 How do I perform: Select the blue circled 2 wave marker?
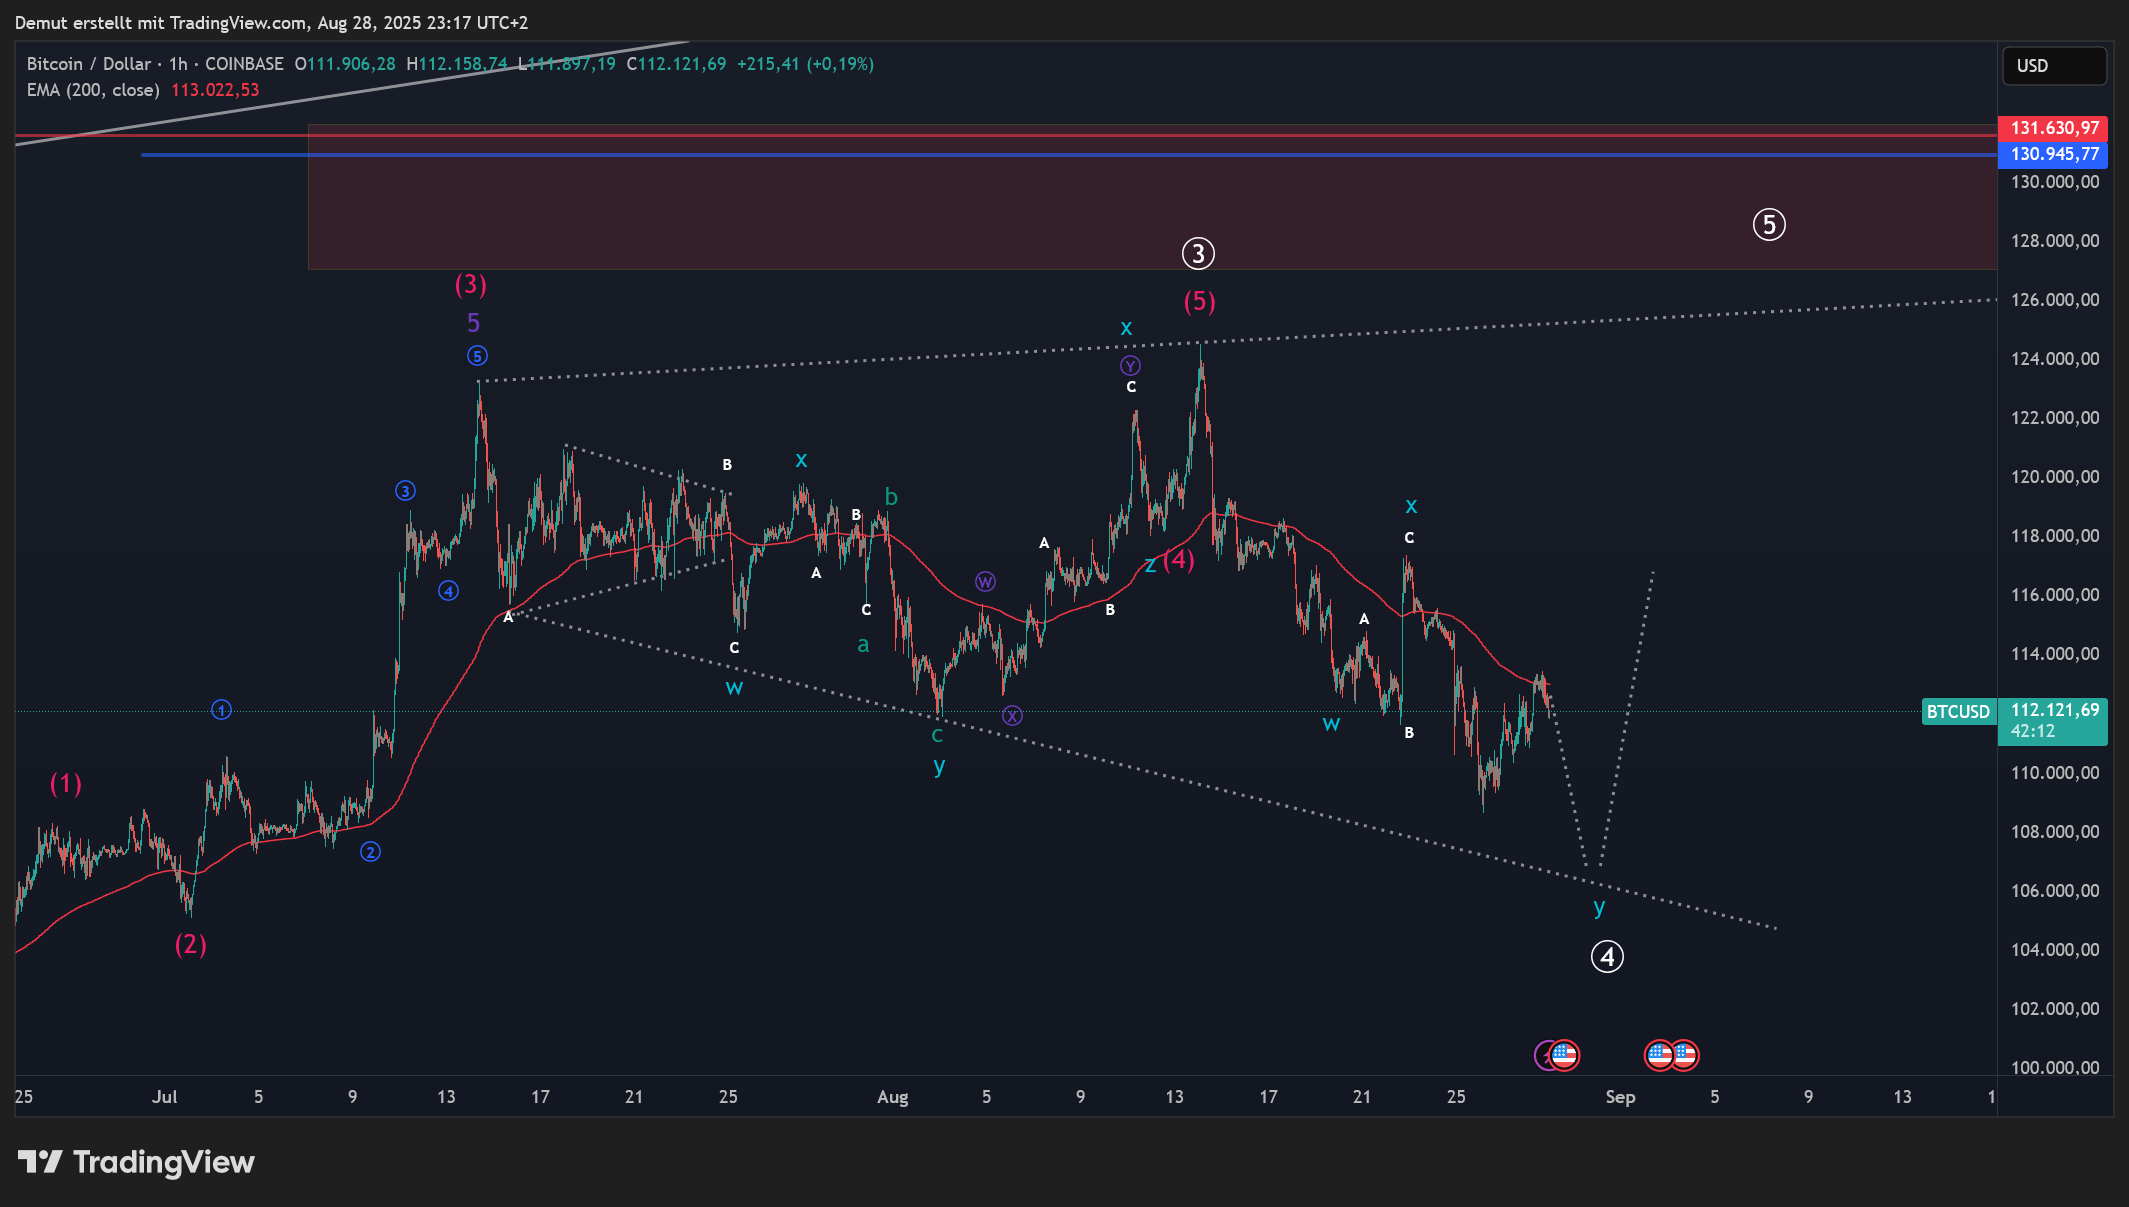pyautogui.click(x=370, y=852)
